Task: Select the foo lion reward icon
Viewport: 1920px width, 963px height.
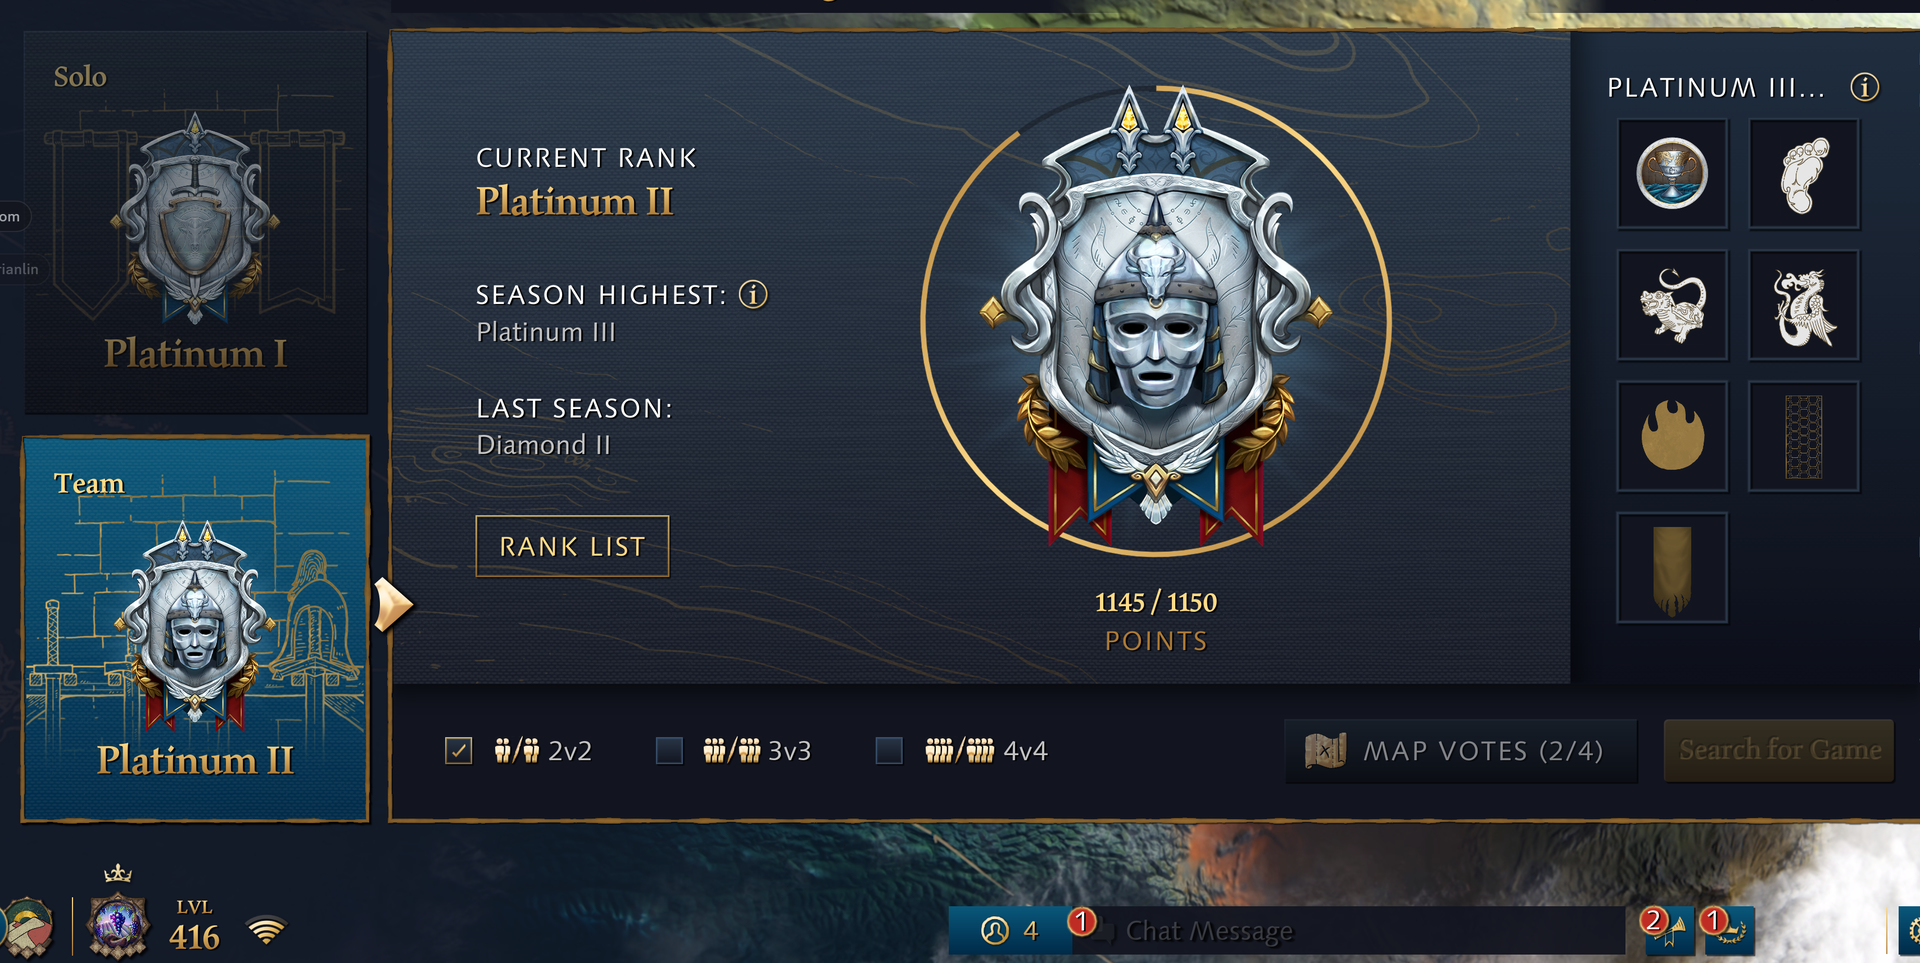Action: pos(1672,305)
